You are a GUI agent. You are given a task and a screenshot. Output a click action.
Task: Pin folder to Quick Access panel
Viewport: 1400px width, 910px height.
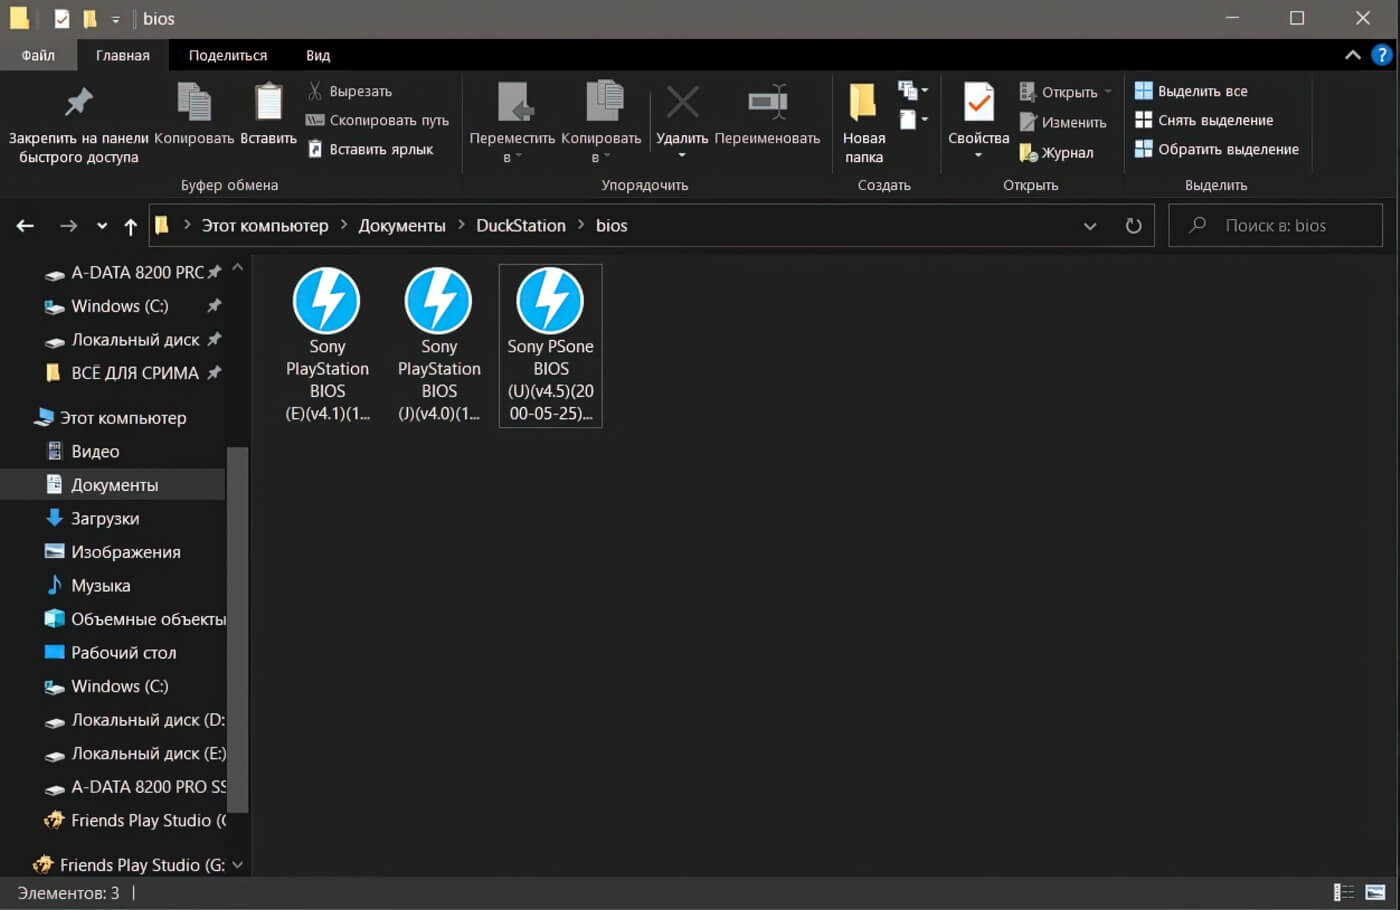click(x=79, y=125)
